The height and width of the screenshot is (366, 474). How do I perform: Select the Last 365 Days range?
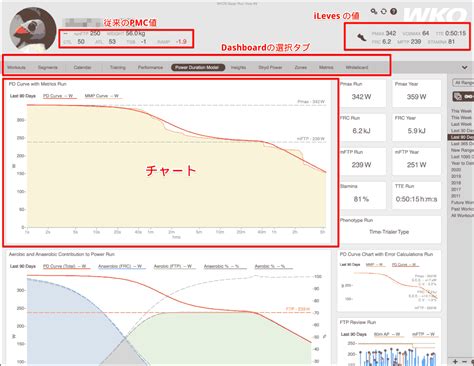(x=462, y=144)
